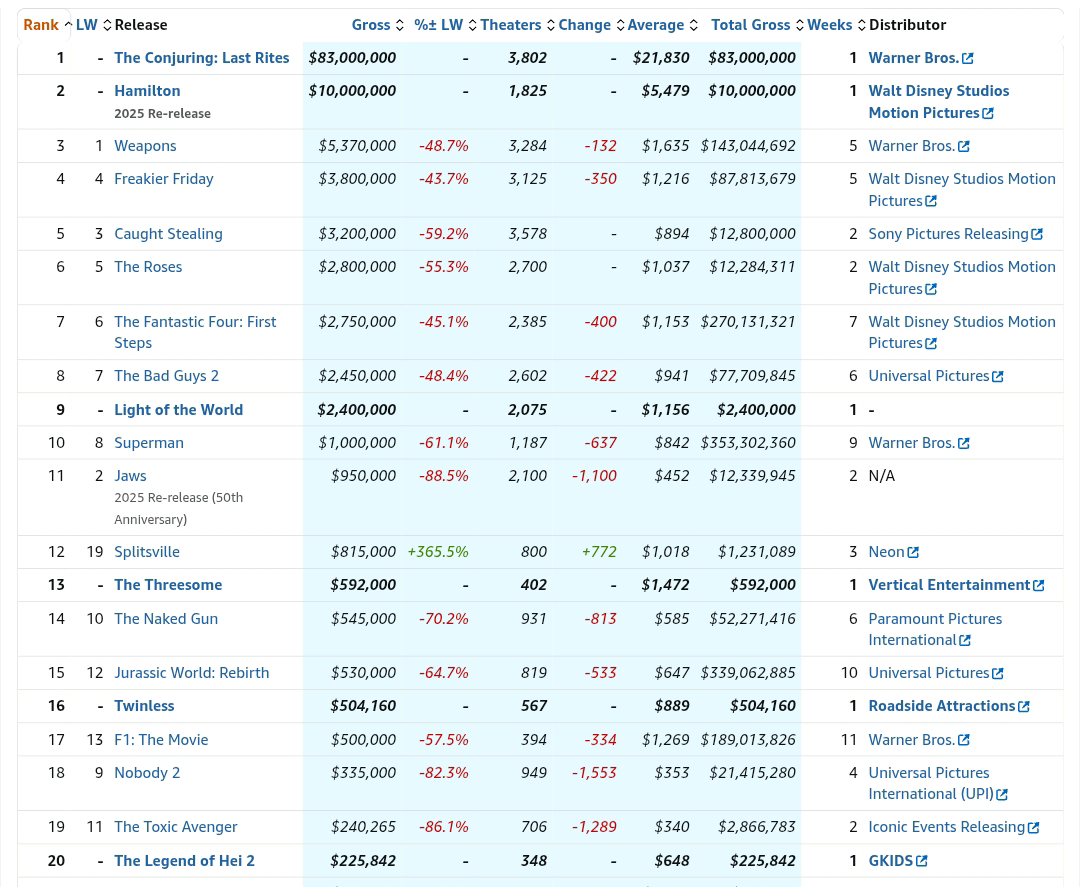Click external icon next to Iconic Events Releasing

click(1034, 828)
